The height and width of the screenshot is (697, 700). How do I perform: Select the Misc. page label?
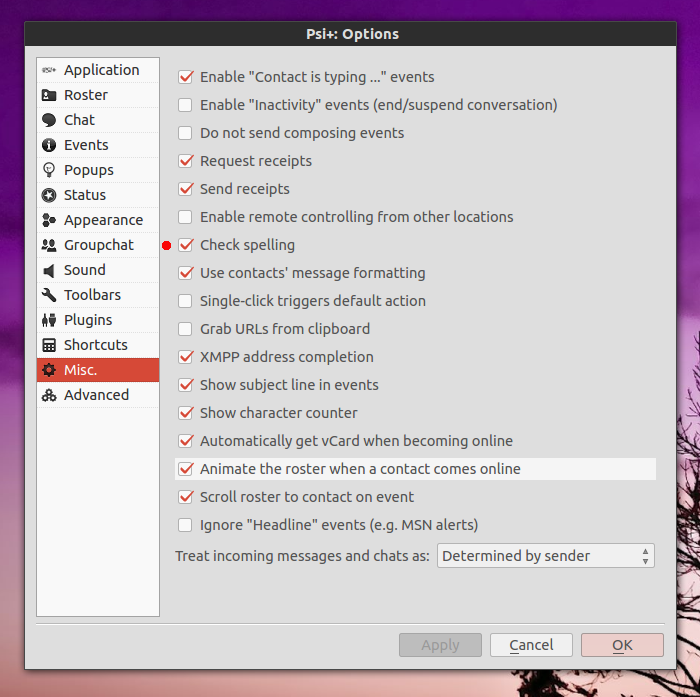[80, 370]
